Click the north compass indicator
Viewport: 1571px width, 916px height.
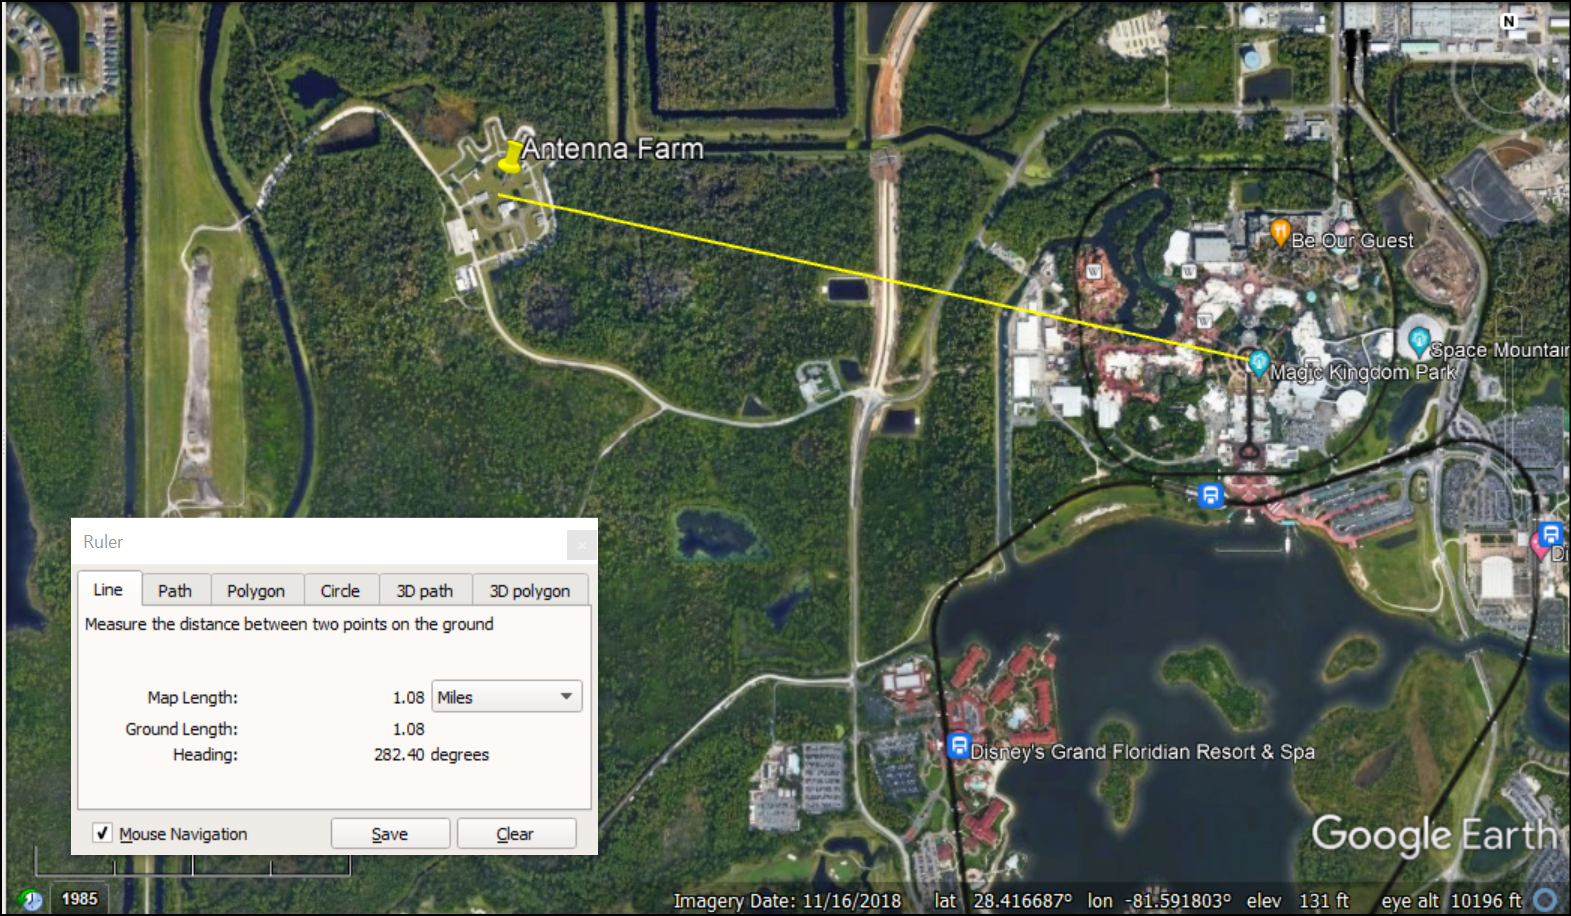click(1509, 21)
